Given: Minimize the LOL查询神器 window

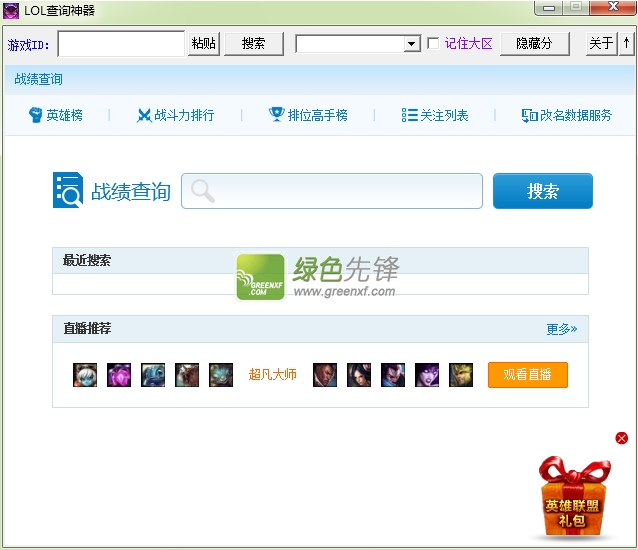Looking at the screenshot, I should (x=549, y=8).
